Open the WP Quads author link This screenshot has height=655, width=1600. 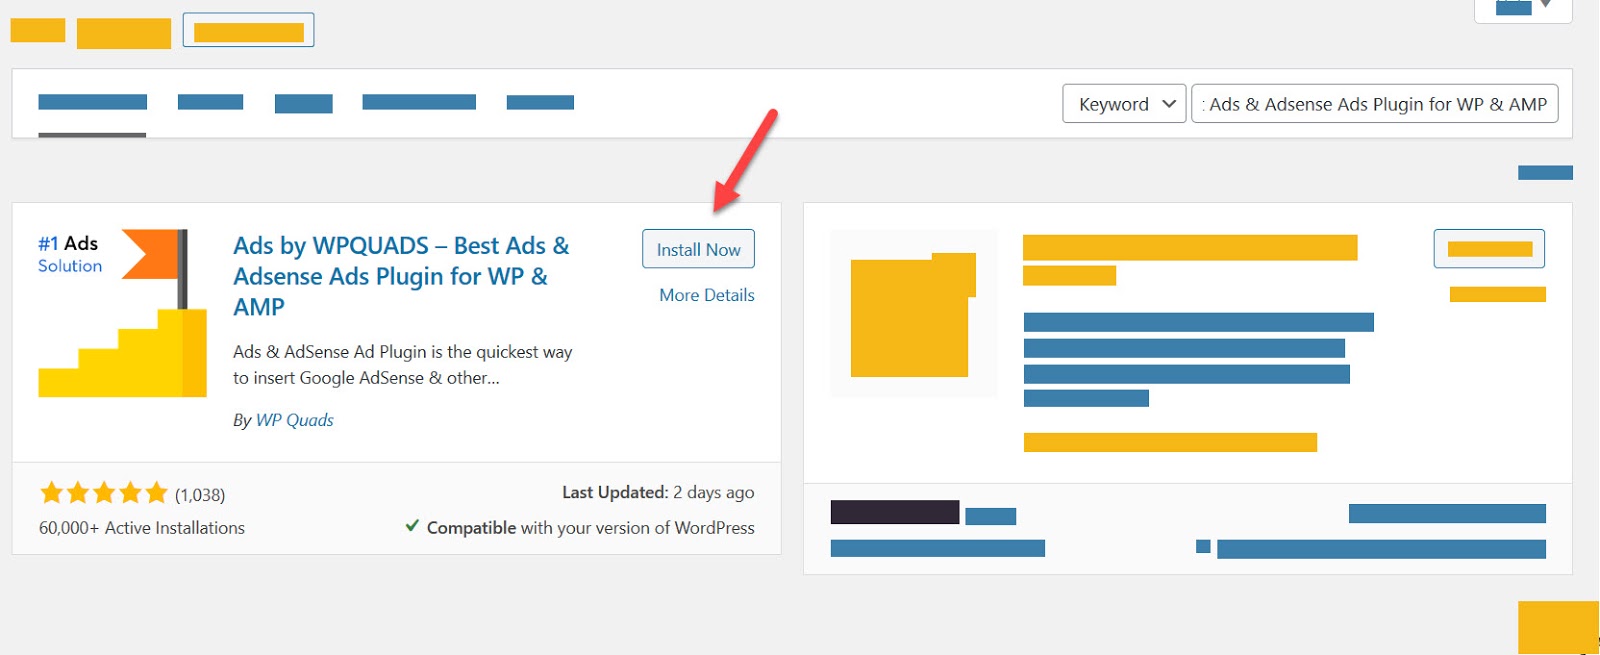295,420
